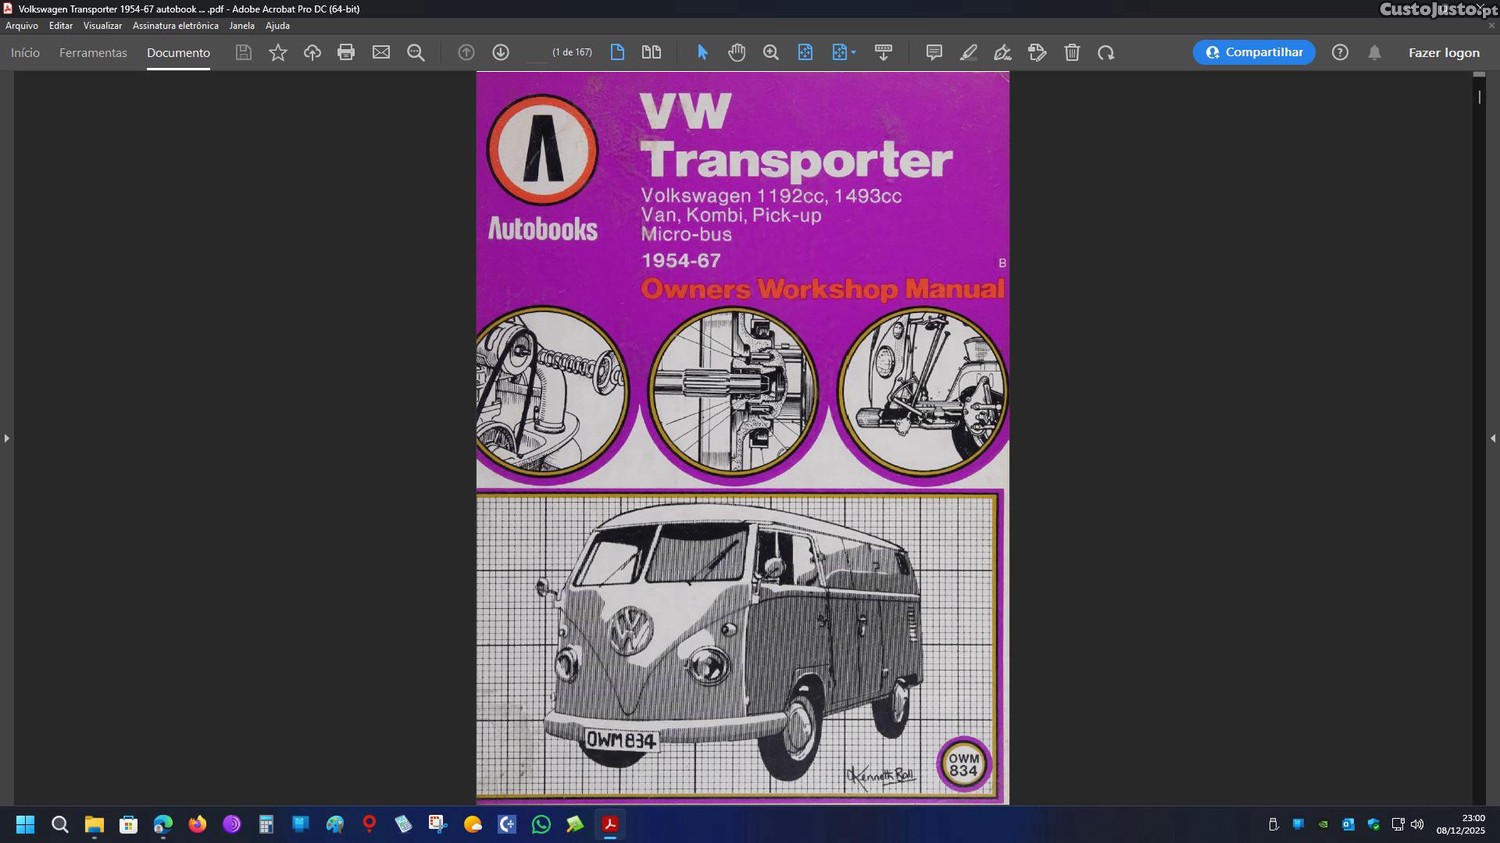Go to next page with down arrow
The image size is (1500, 843).
pos(501,53)
